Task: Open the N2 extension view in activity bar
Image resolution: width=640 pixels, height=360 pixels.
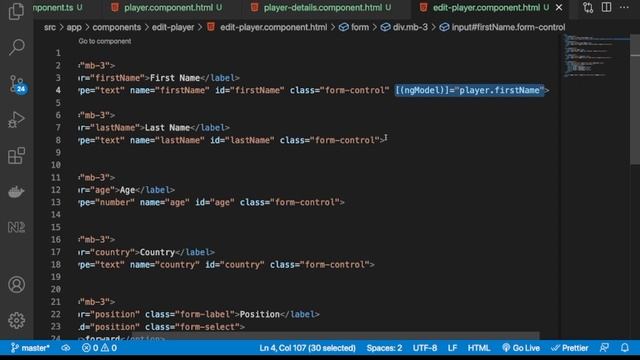Action: click(16, 227)
